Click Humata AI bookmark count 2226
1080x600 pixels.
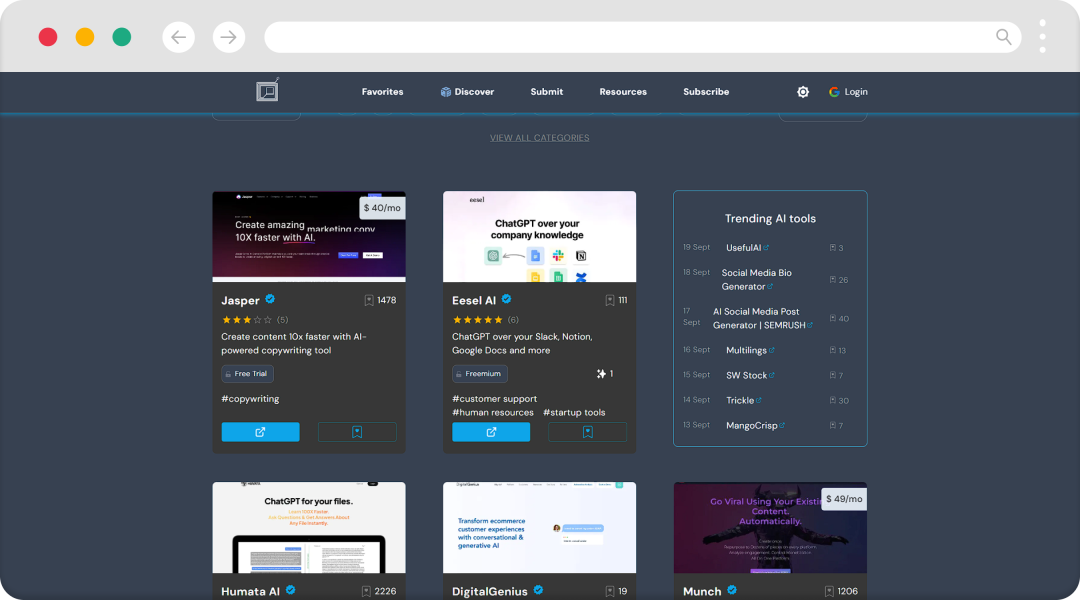[379, 591]
